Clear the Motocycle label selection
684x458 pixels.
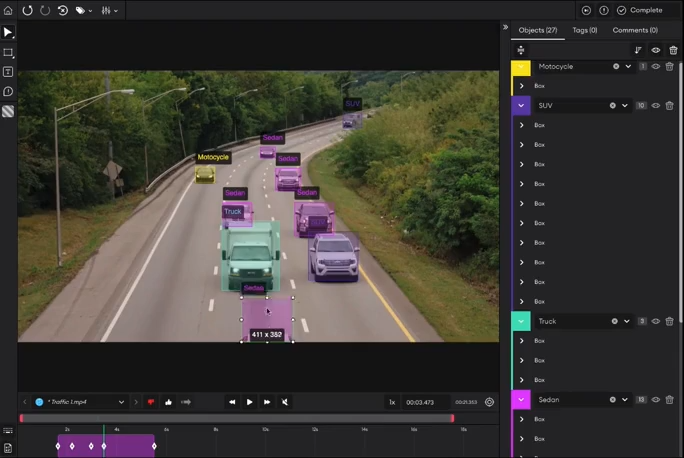(616, 67)
